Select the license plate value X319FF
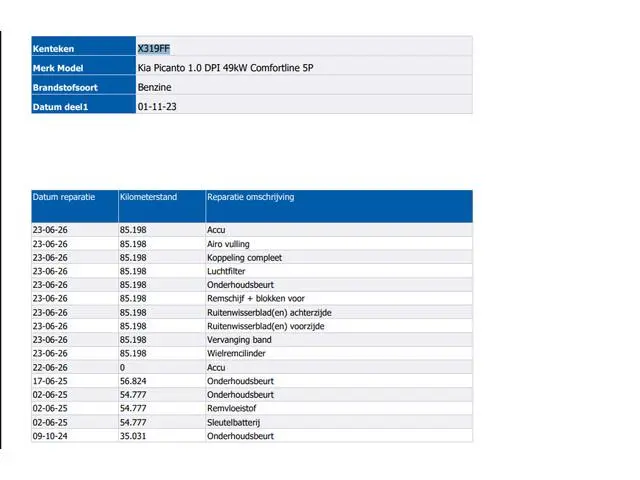The width and height of the screenshot is (640, 480). click(153, 49)
